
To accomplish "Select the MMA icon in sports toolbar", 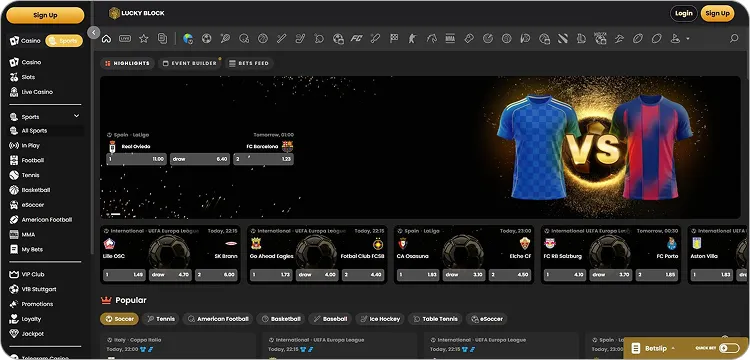I will (x=450, y=39).
